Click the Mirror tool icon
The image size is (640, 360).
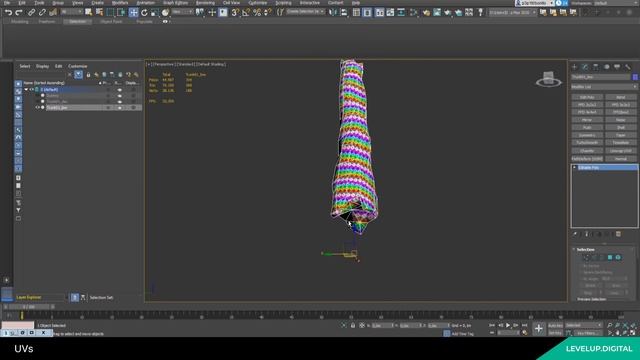tap(333, 12)
